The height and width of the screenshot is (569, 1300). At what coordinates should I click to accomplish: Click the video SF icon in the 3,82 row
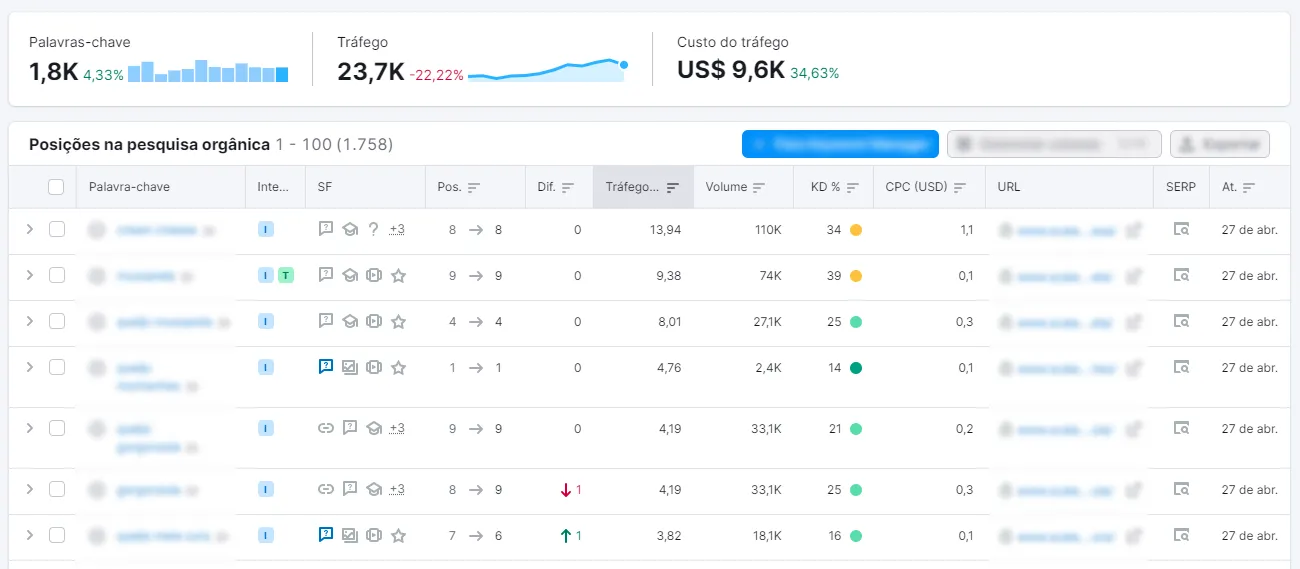point(374,536)
